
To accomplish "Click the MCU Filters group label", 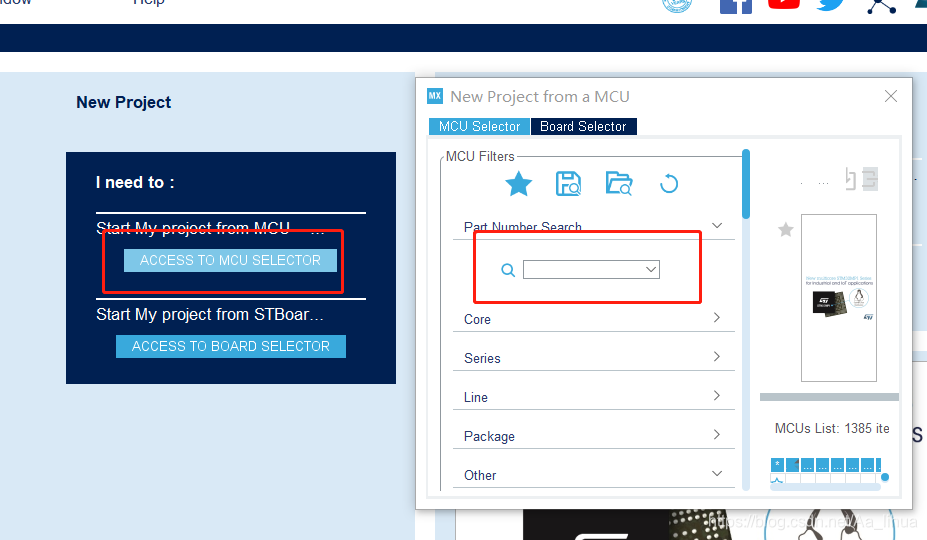I will [480, 156].
